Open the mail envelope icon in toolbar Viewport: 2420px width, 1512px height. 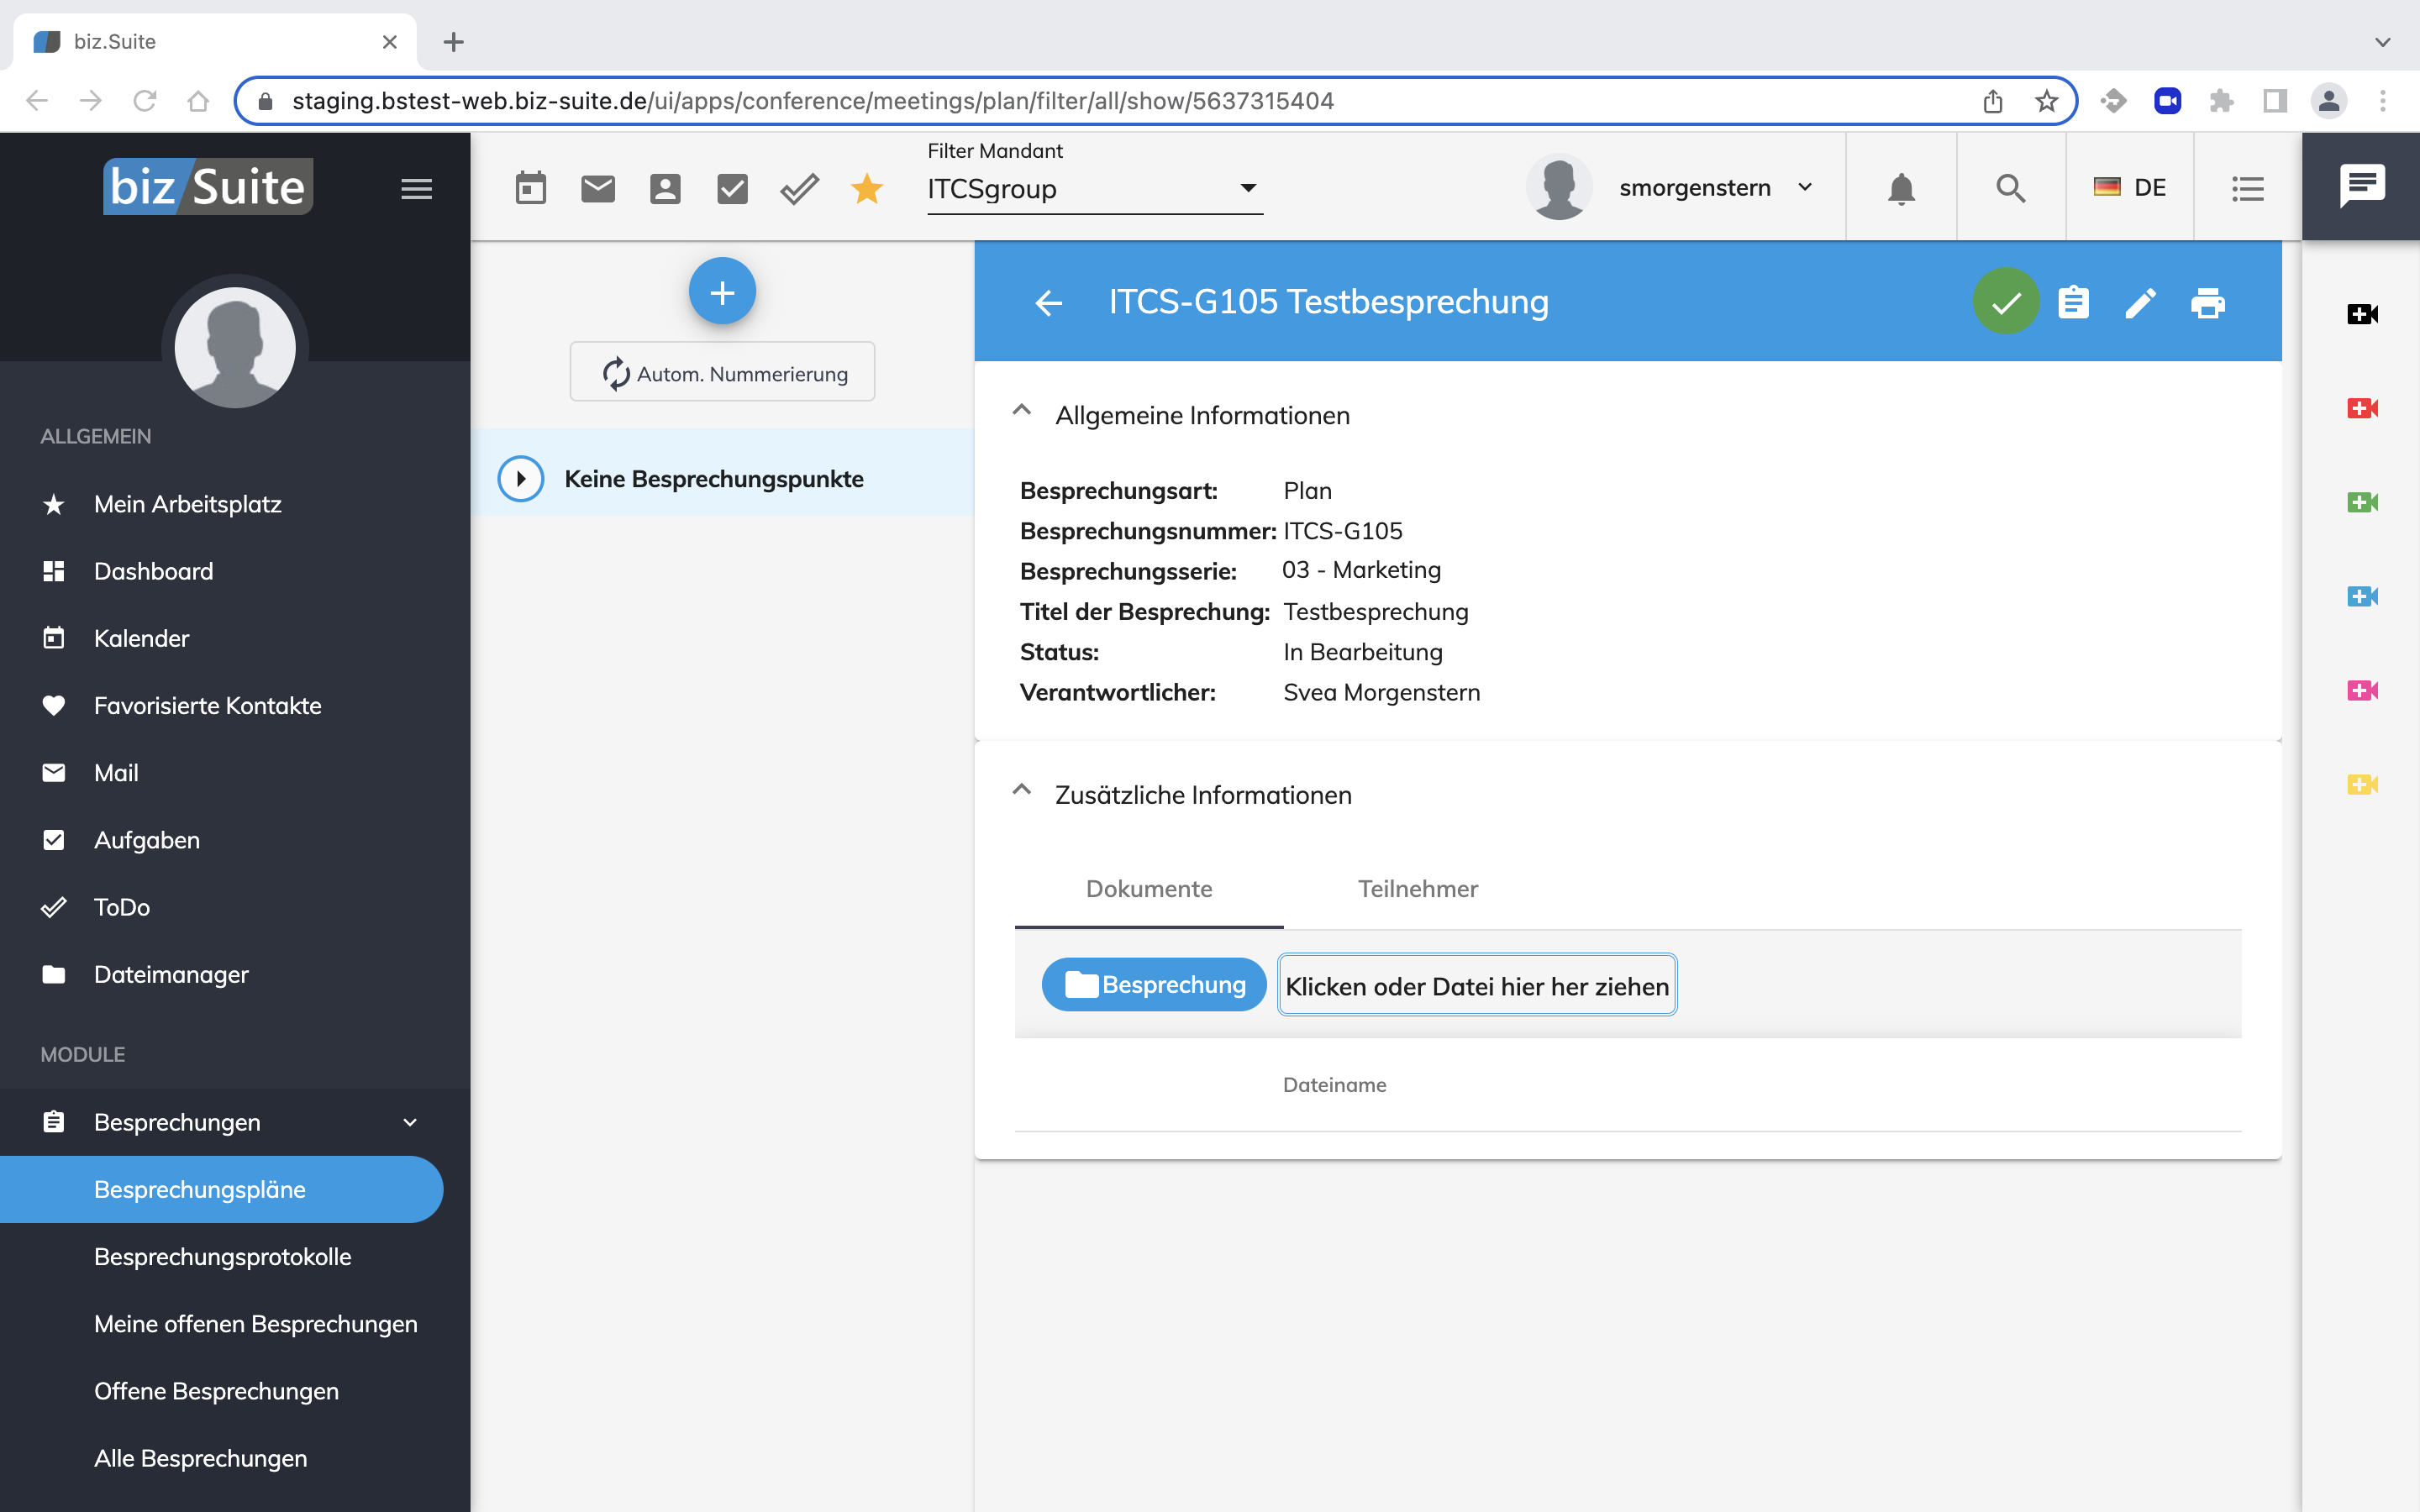pyautogui.click(x=598, y=188)
